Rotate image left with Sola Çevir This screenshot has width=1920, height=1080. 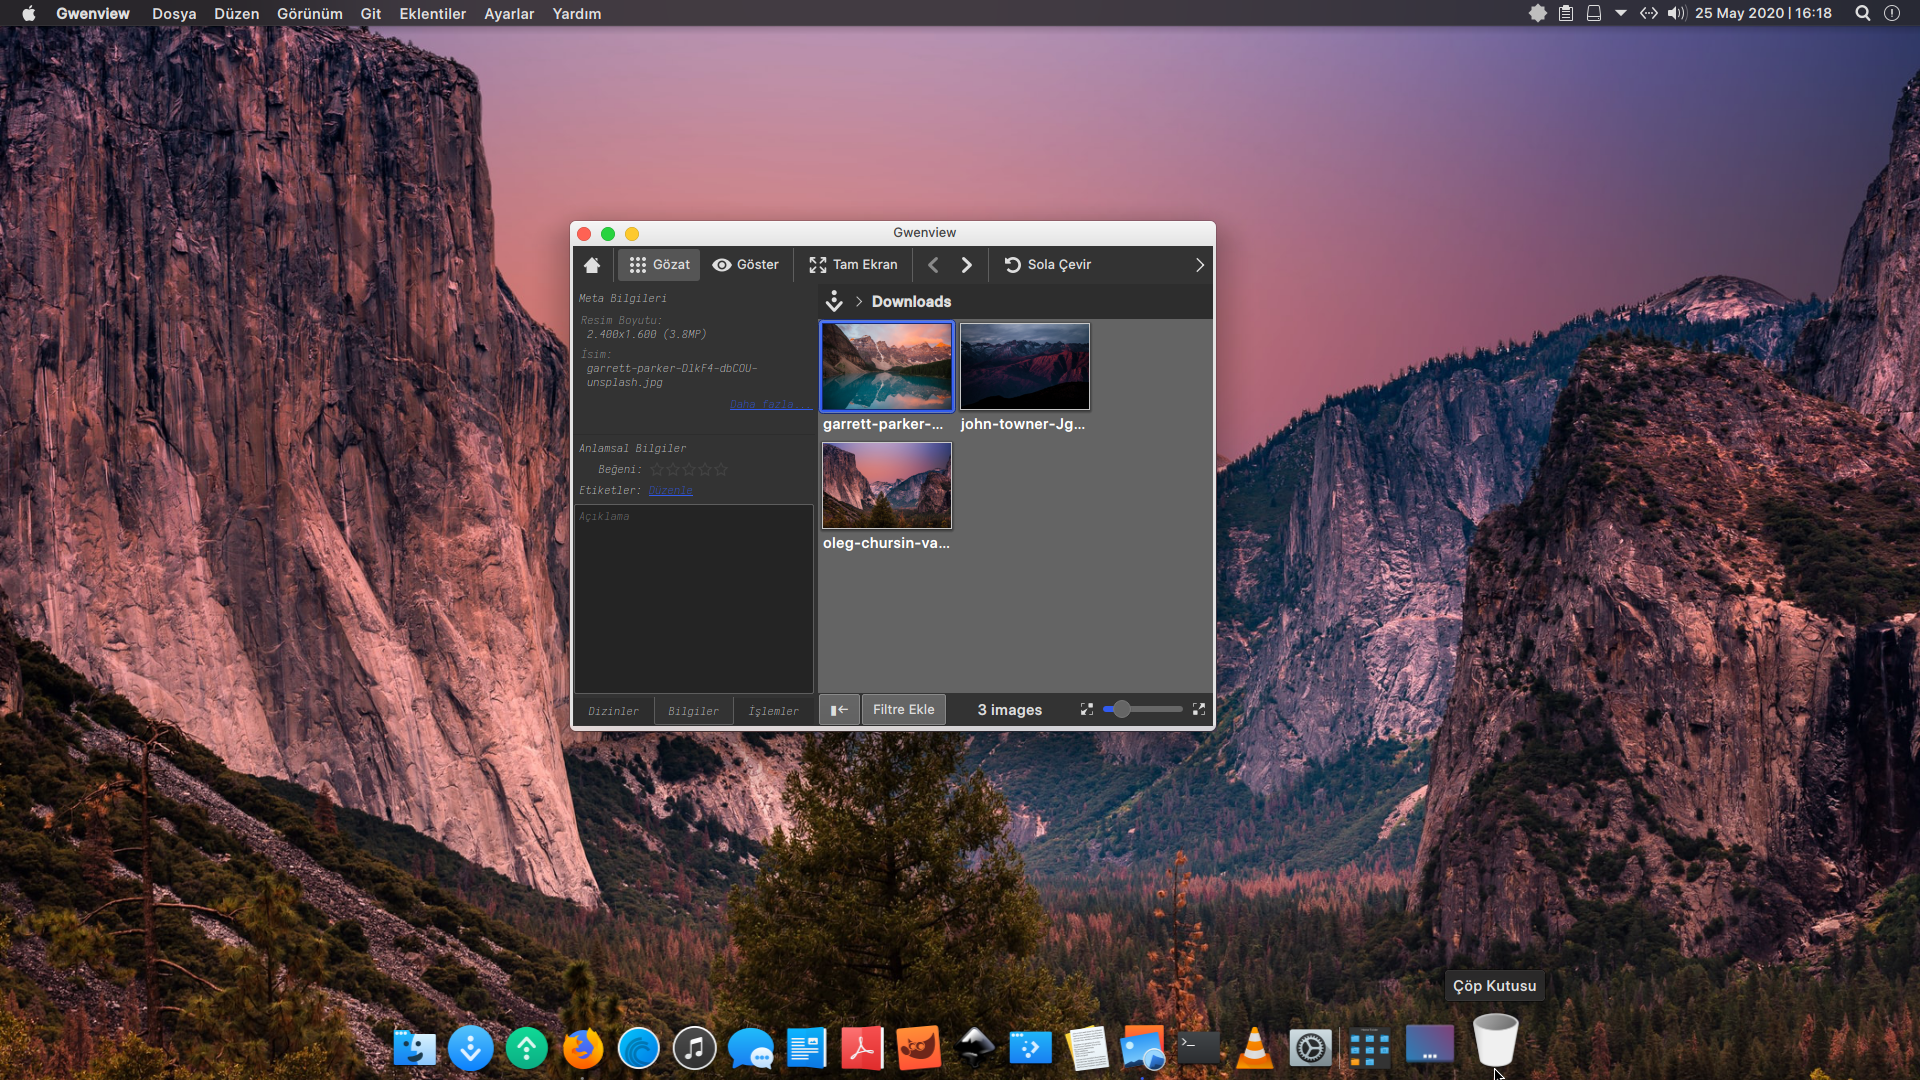[1047, 265]
